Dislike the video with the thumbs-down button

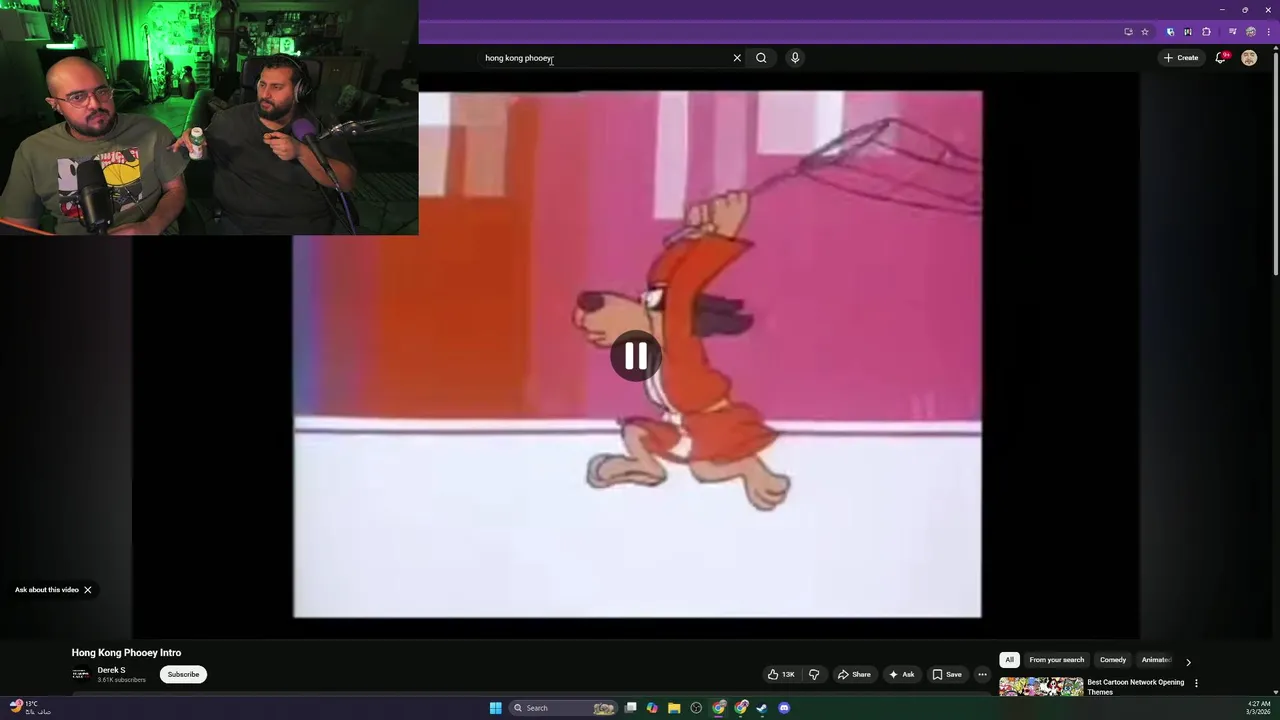814,674
